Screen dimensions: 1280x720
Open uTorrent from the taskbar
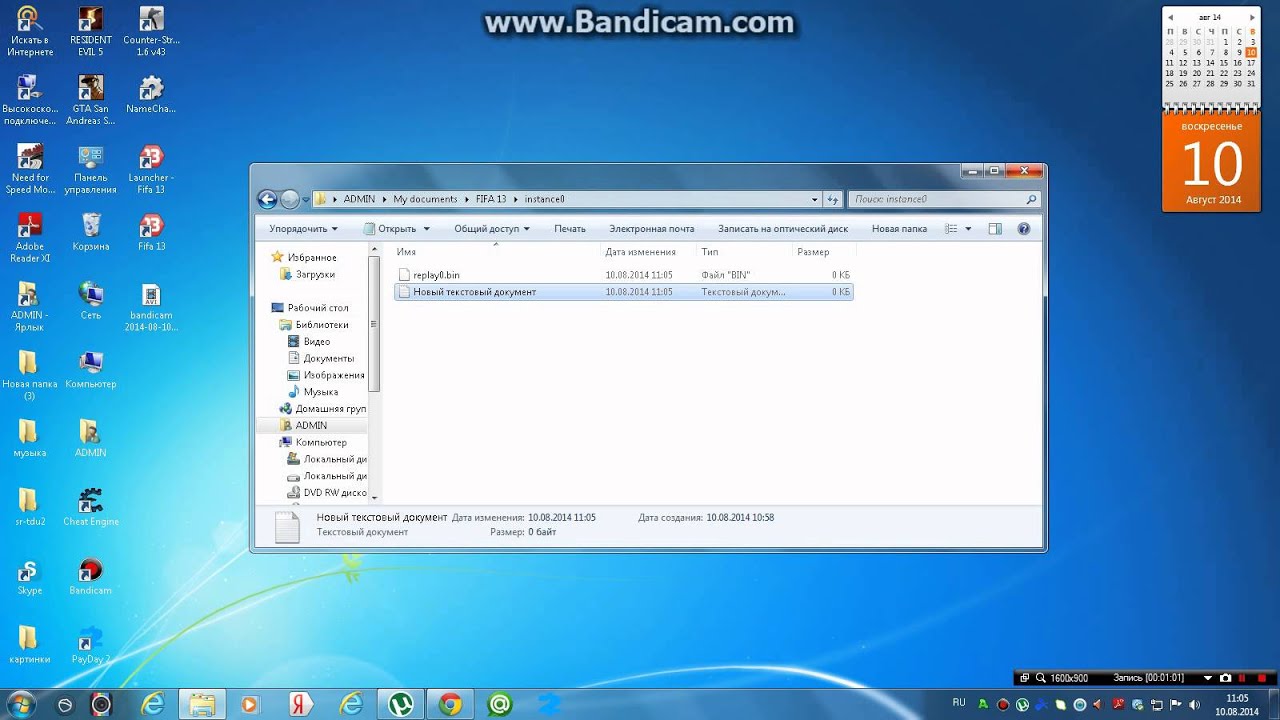point(401,705)
